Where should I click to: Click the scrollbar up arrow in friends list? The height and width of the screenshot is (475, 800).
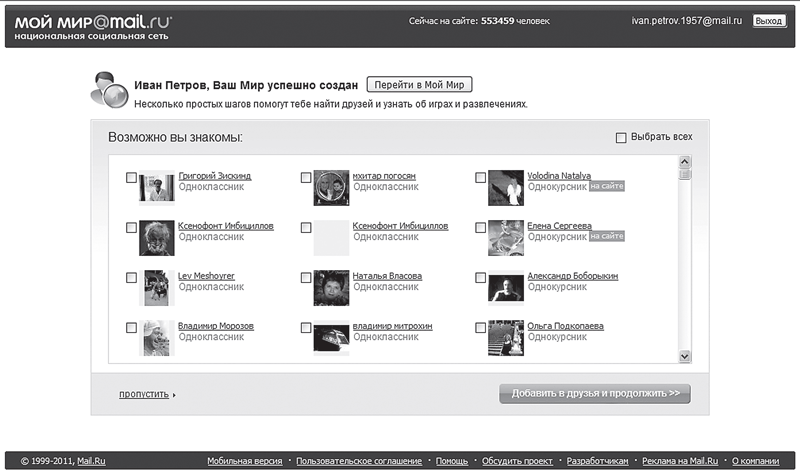(x=685, y=162)
